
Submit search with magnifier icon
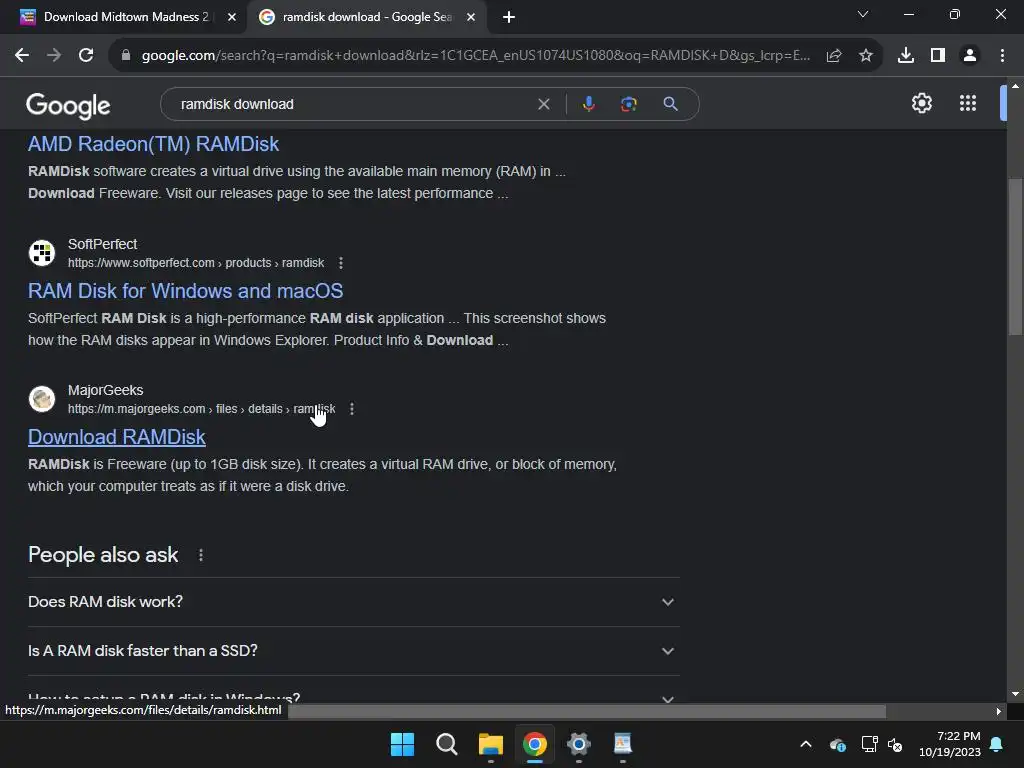[x=670, y=104]
